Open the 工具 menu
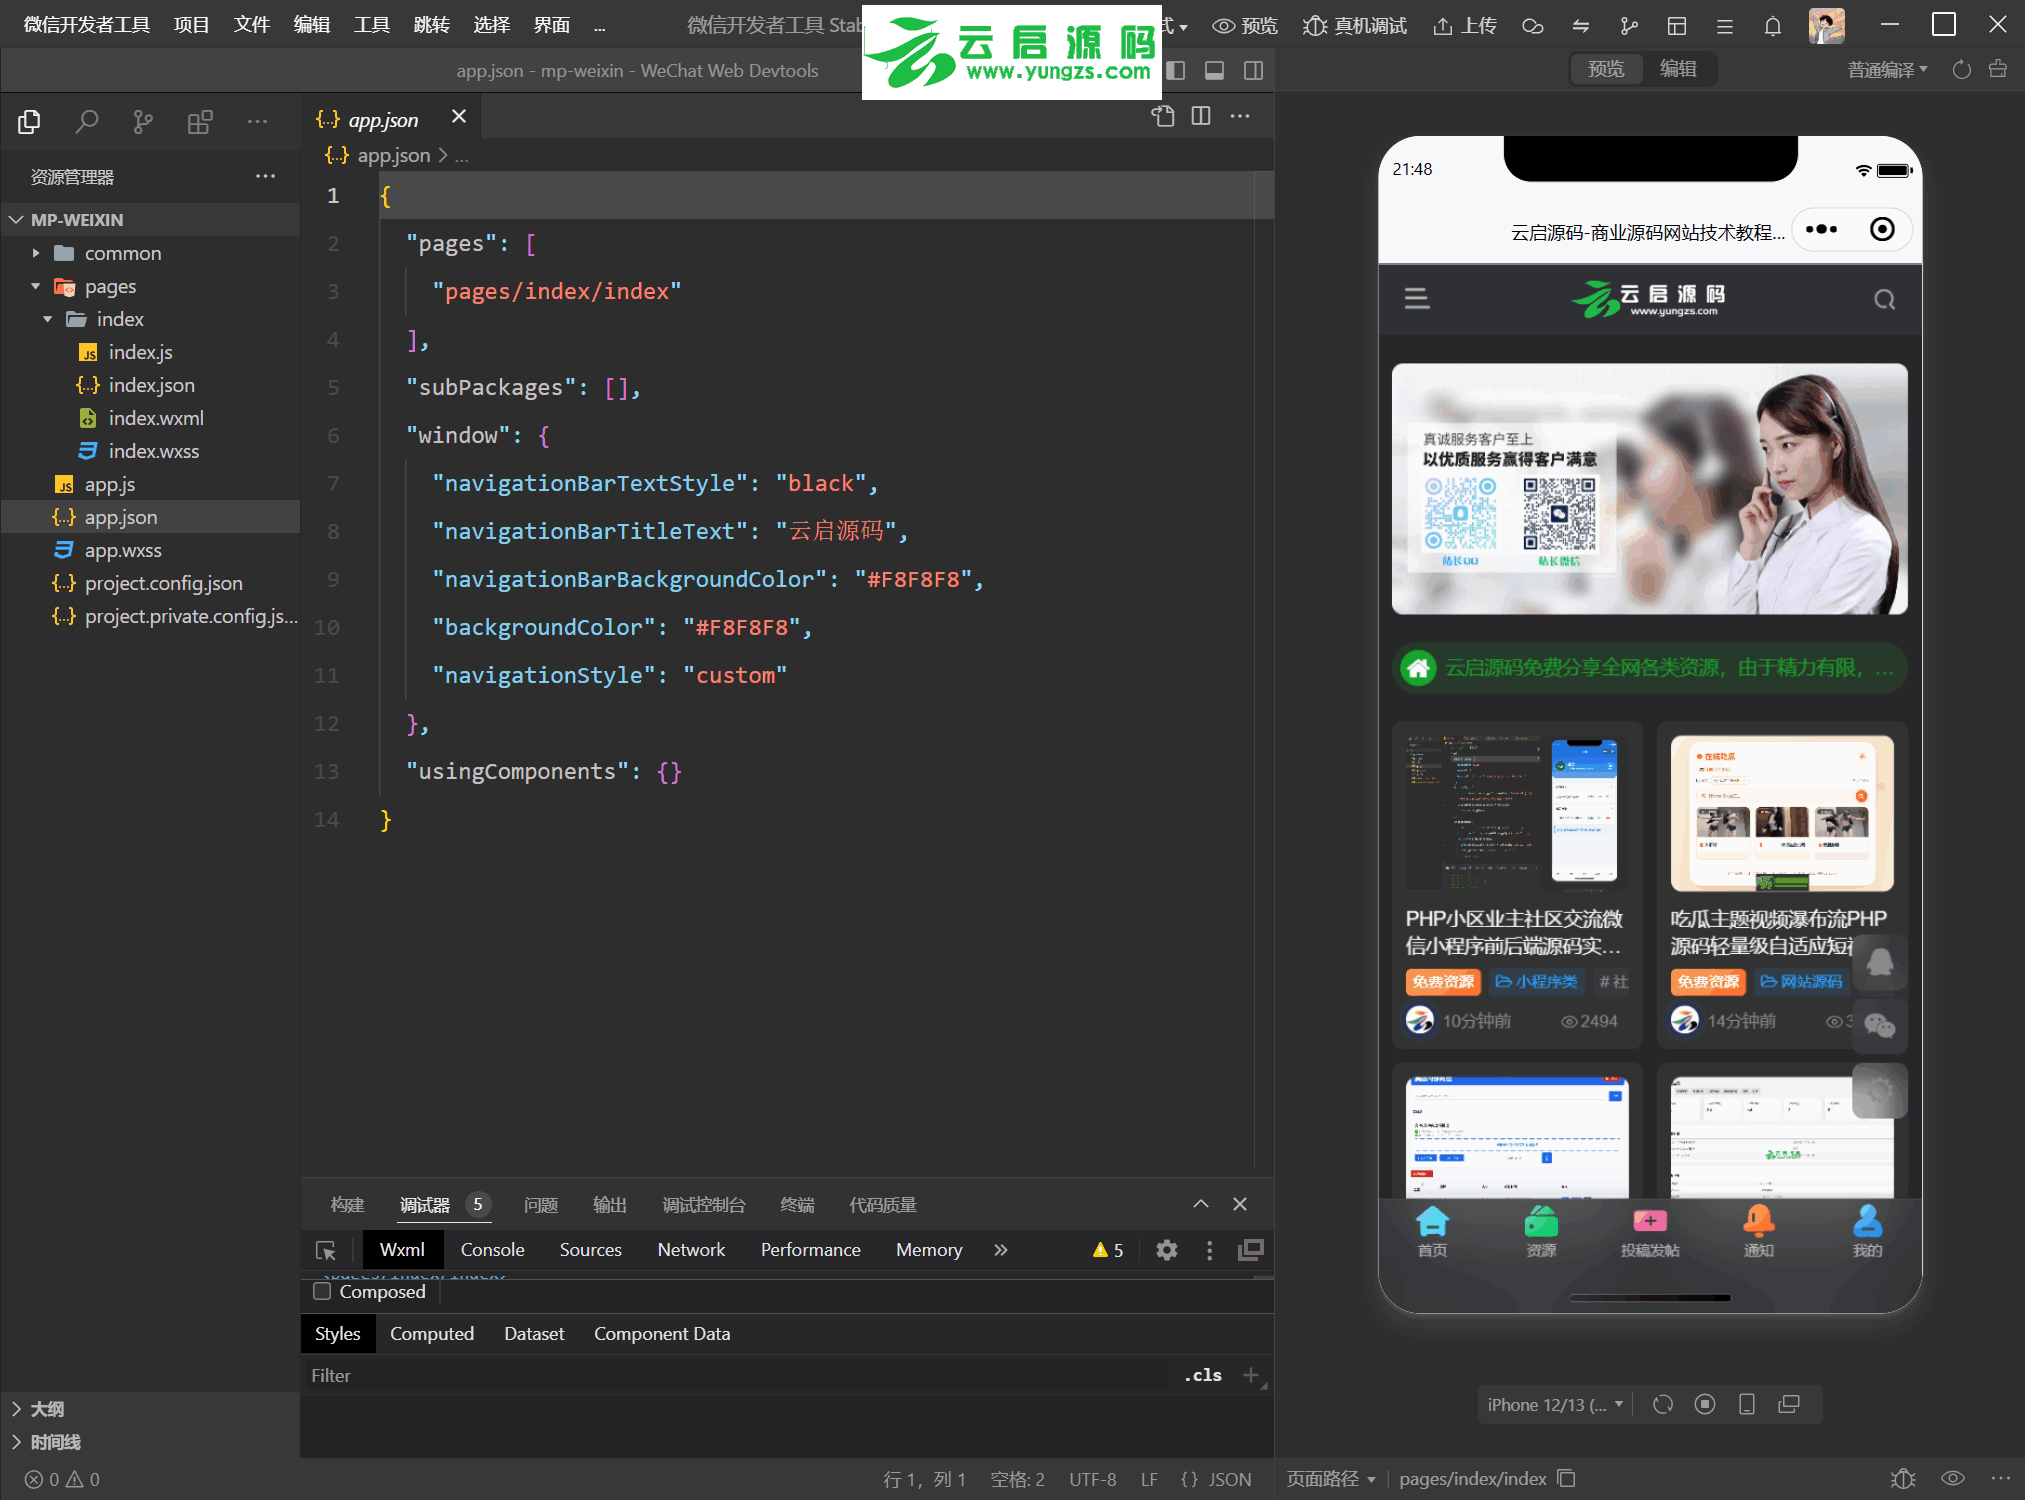 (372, 25)
